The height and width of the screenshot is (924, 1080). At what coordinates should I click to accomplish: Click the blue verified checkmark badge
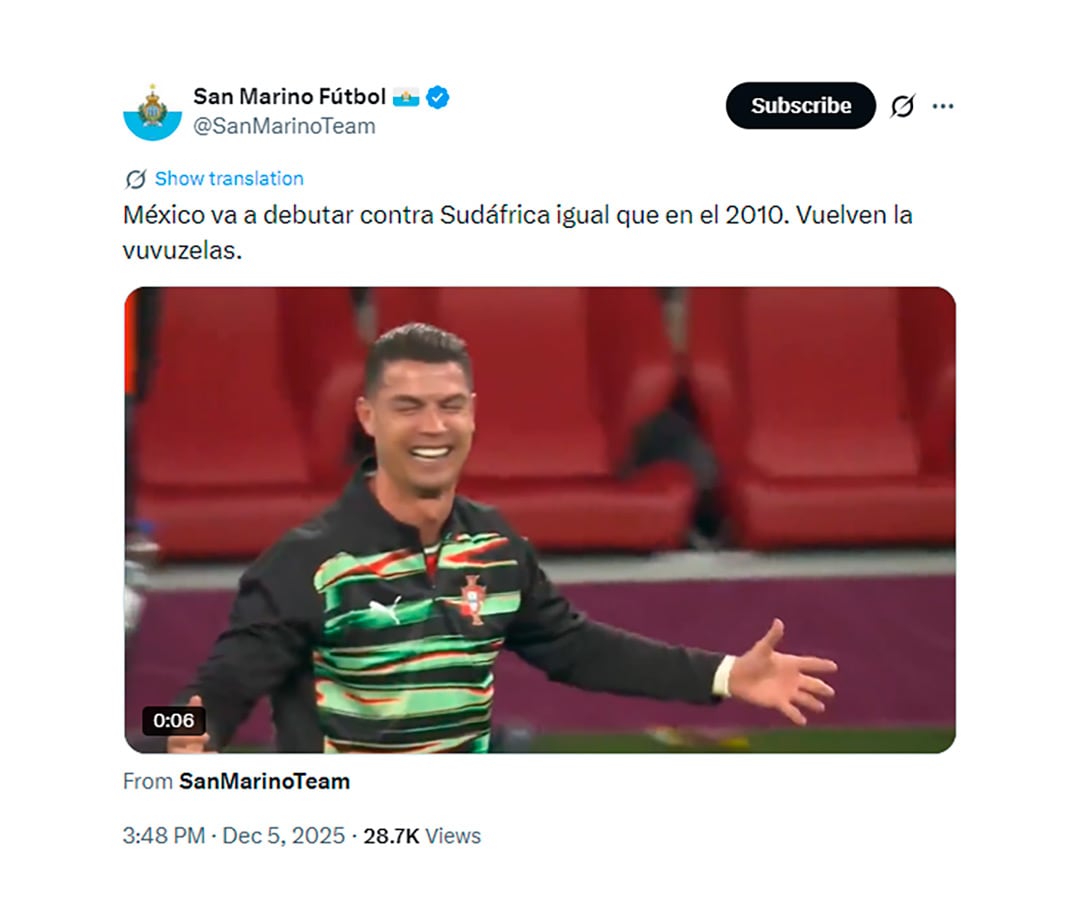click(x=437, y=97)
